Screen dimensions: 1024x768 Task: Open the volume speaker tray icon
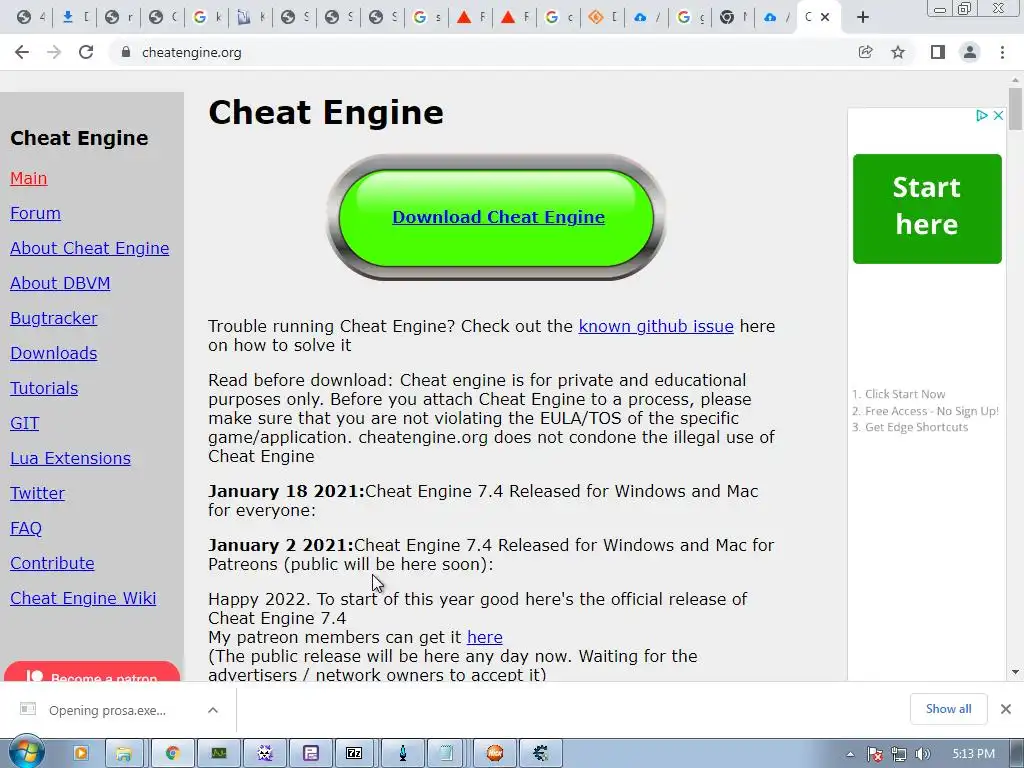click(923, 754)
